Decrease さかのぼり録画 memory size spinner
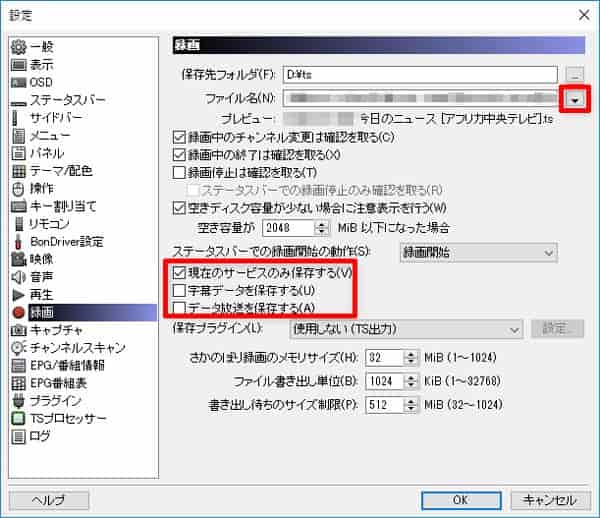600x518 pixels. [x=411, y=362]
